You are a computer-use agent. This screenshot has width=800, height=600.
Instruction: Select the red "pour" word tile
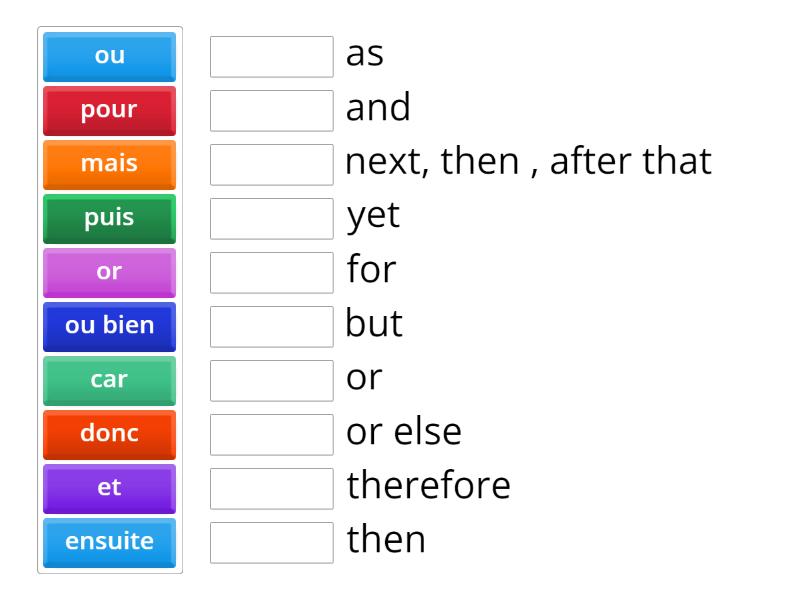(x=108, y=110)
